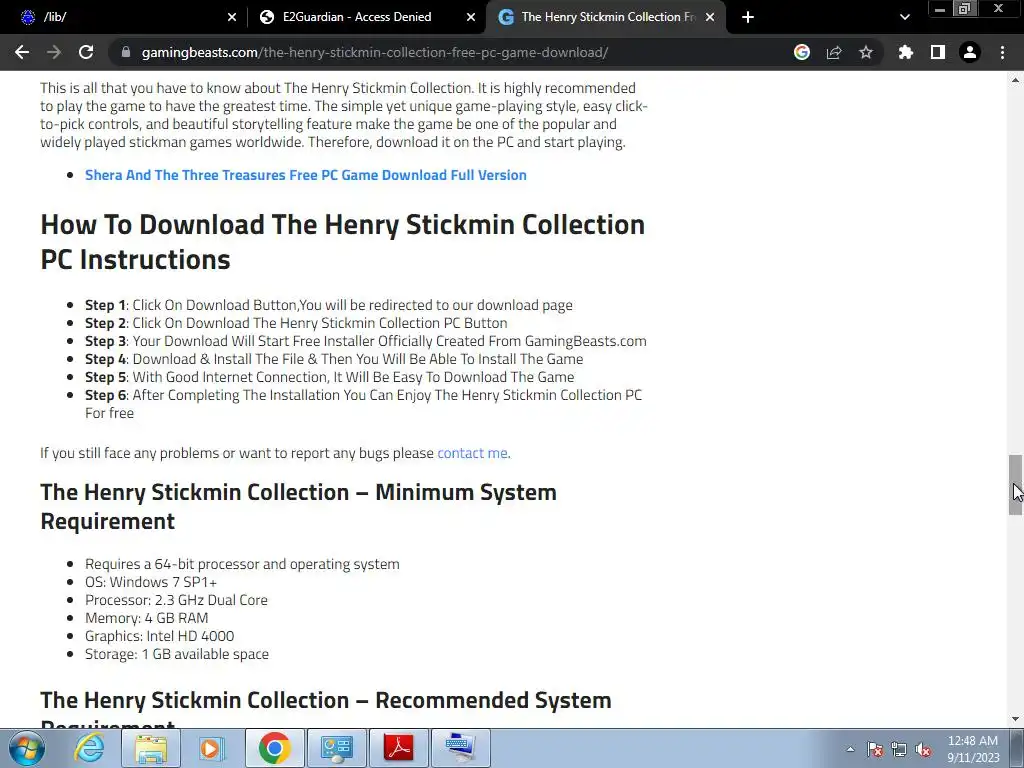Launch Internet Explorer from taskbar
The image size is (1024, 768).
pos(89,748)
